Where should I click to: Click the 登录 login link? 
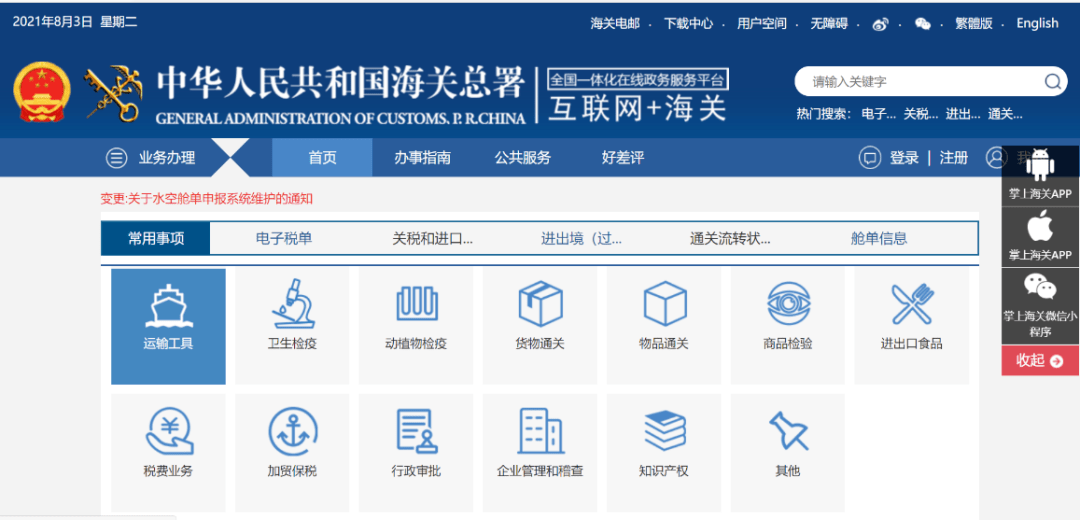[x=904, y=158]
